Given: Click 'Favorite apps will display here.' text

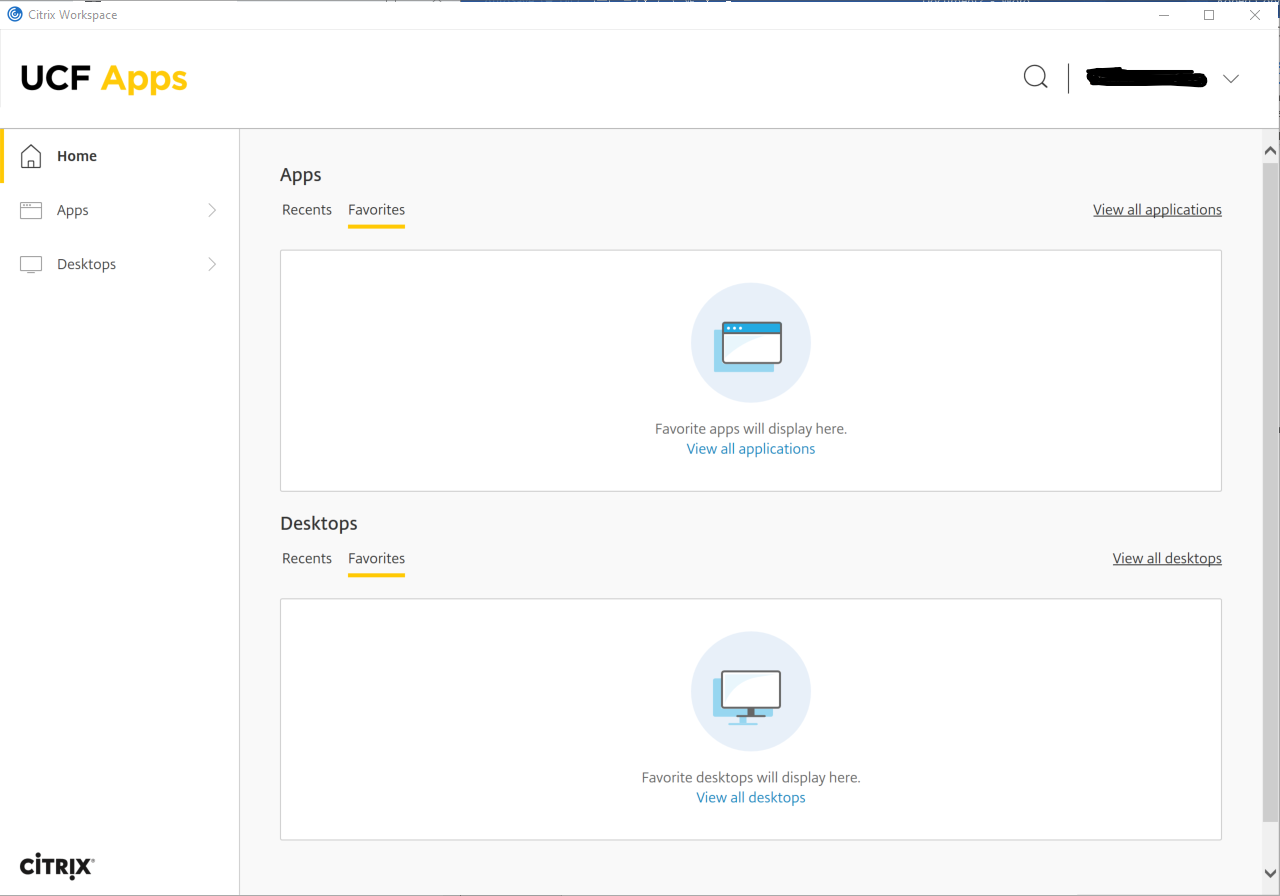Looking at the screenshot, I should [x=751, y=429].
